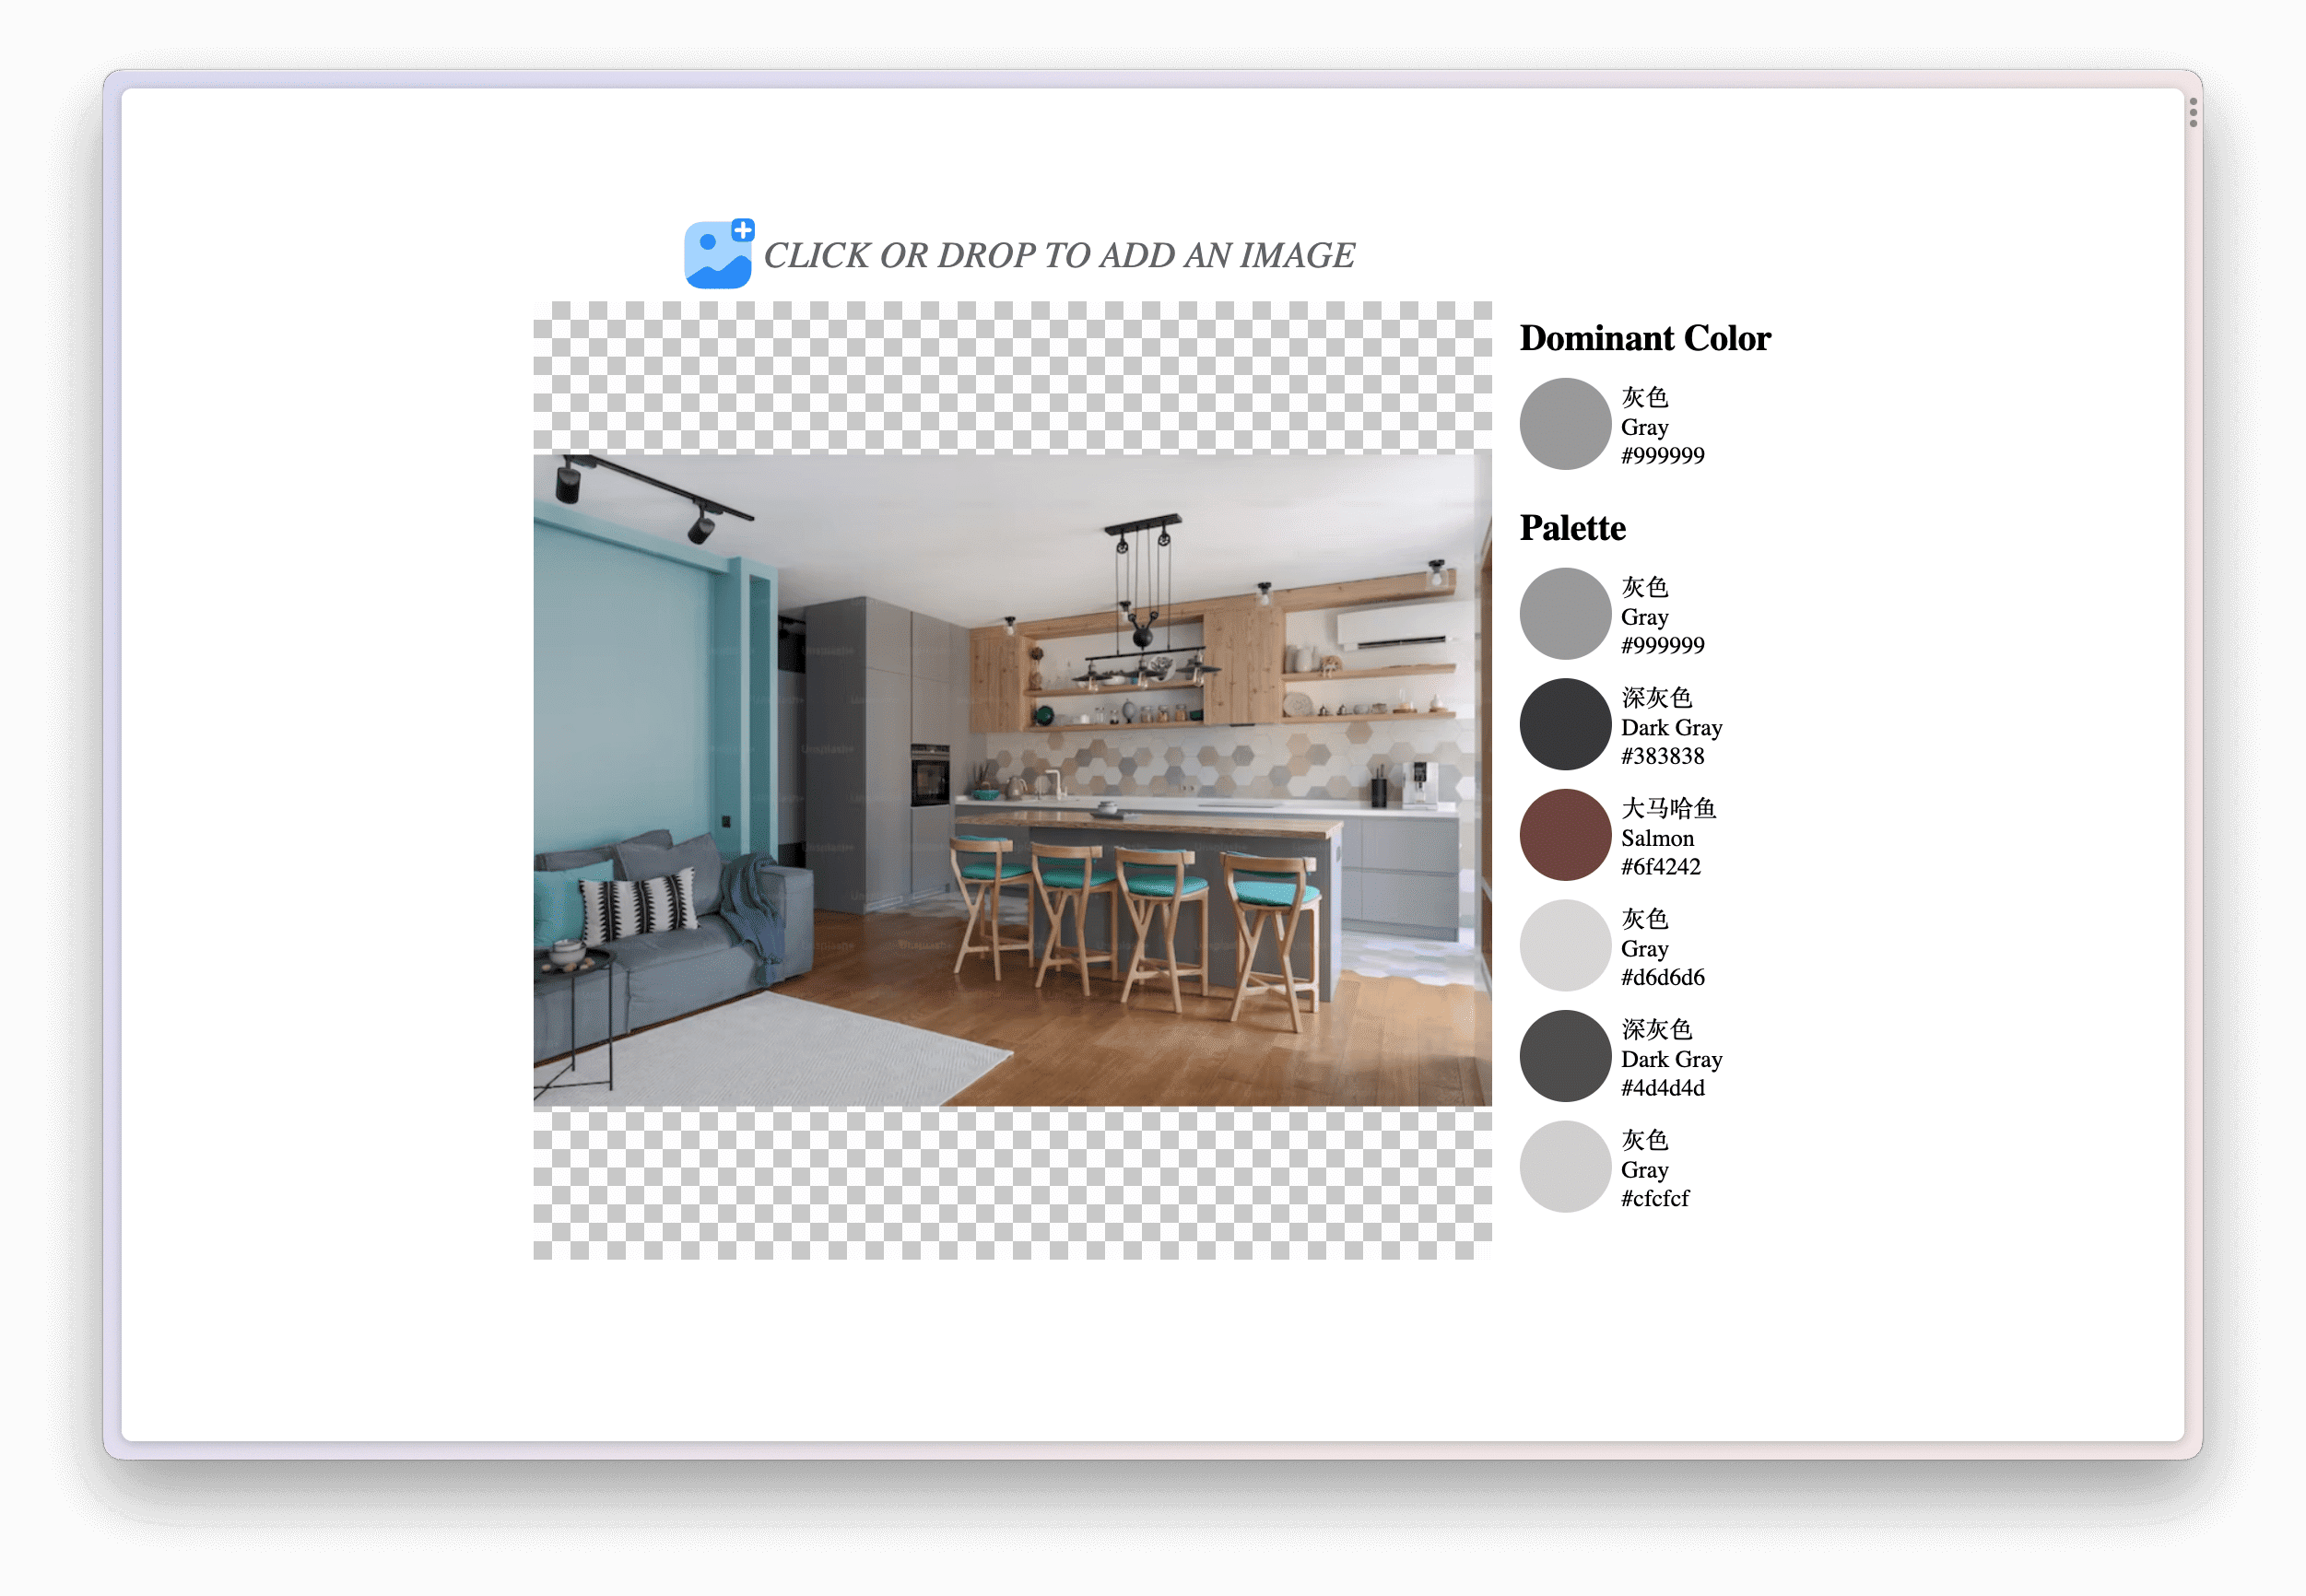Screen dimensions: 2306x1596
Task: Click the transparent checkerboard area above the photo
Action: 1012,376
